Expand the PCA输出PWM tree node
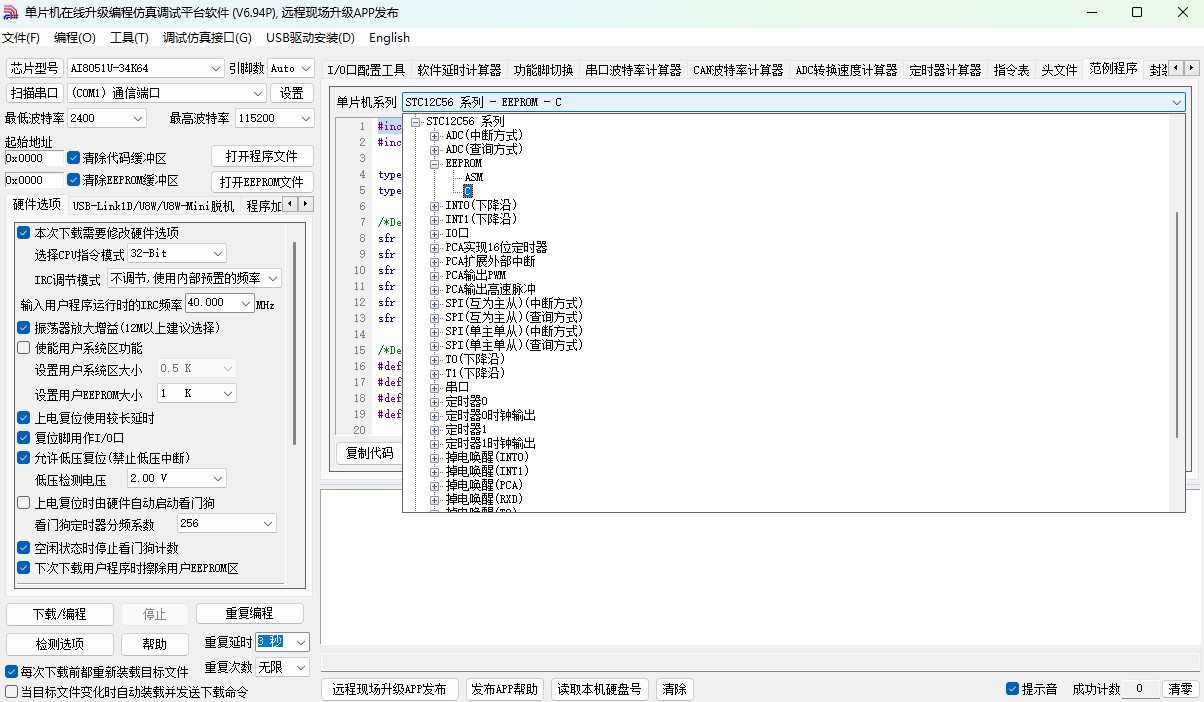 [x=435, y=275]
